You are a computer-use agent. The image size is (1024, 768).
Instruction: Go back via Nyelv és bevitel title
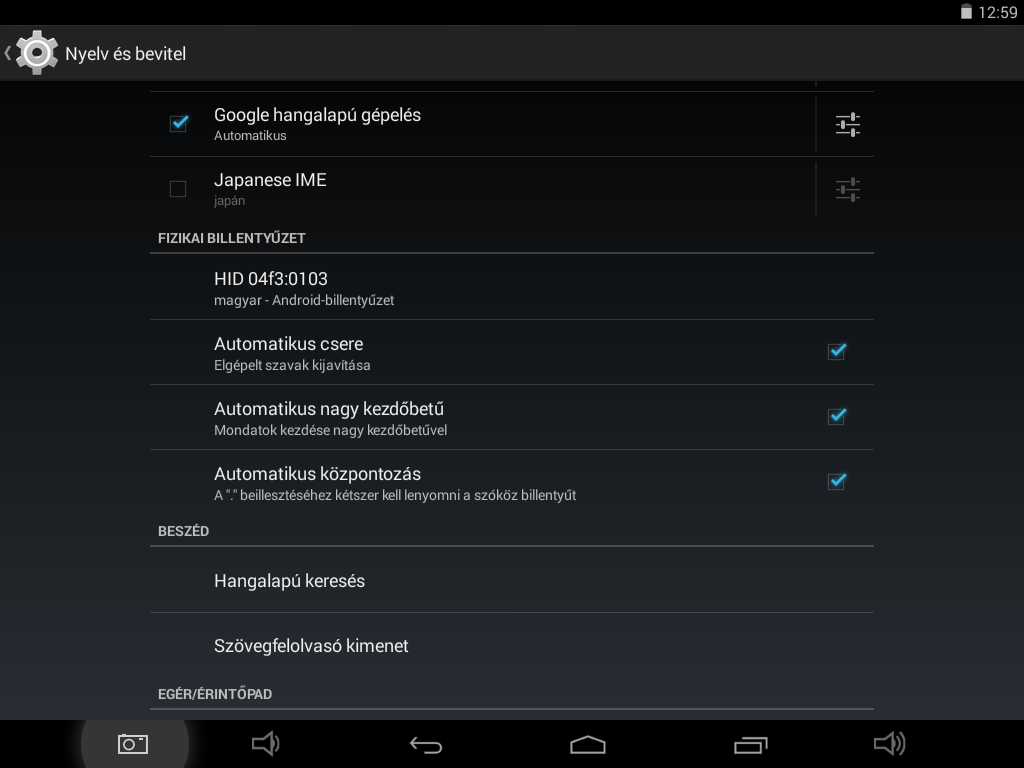(125, 54)
